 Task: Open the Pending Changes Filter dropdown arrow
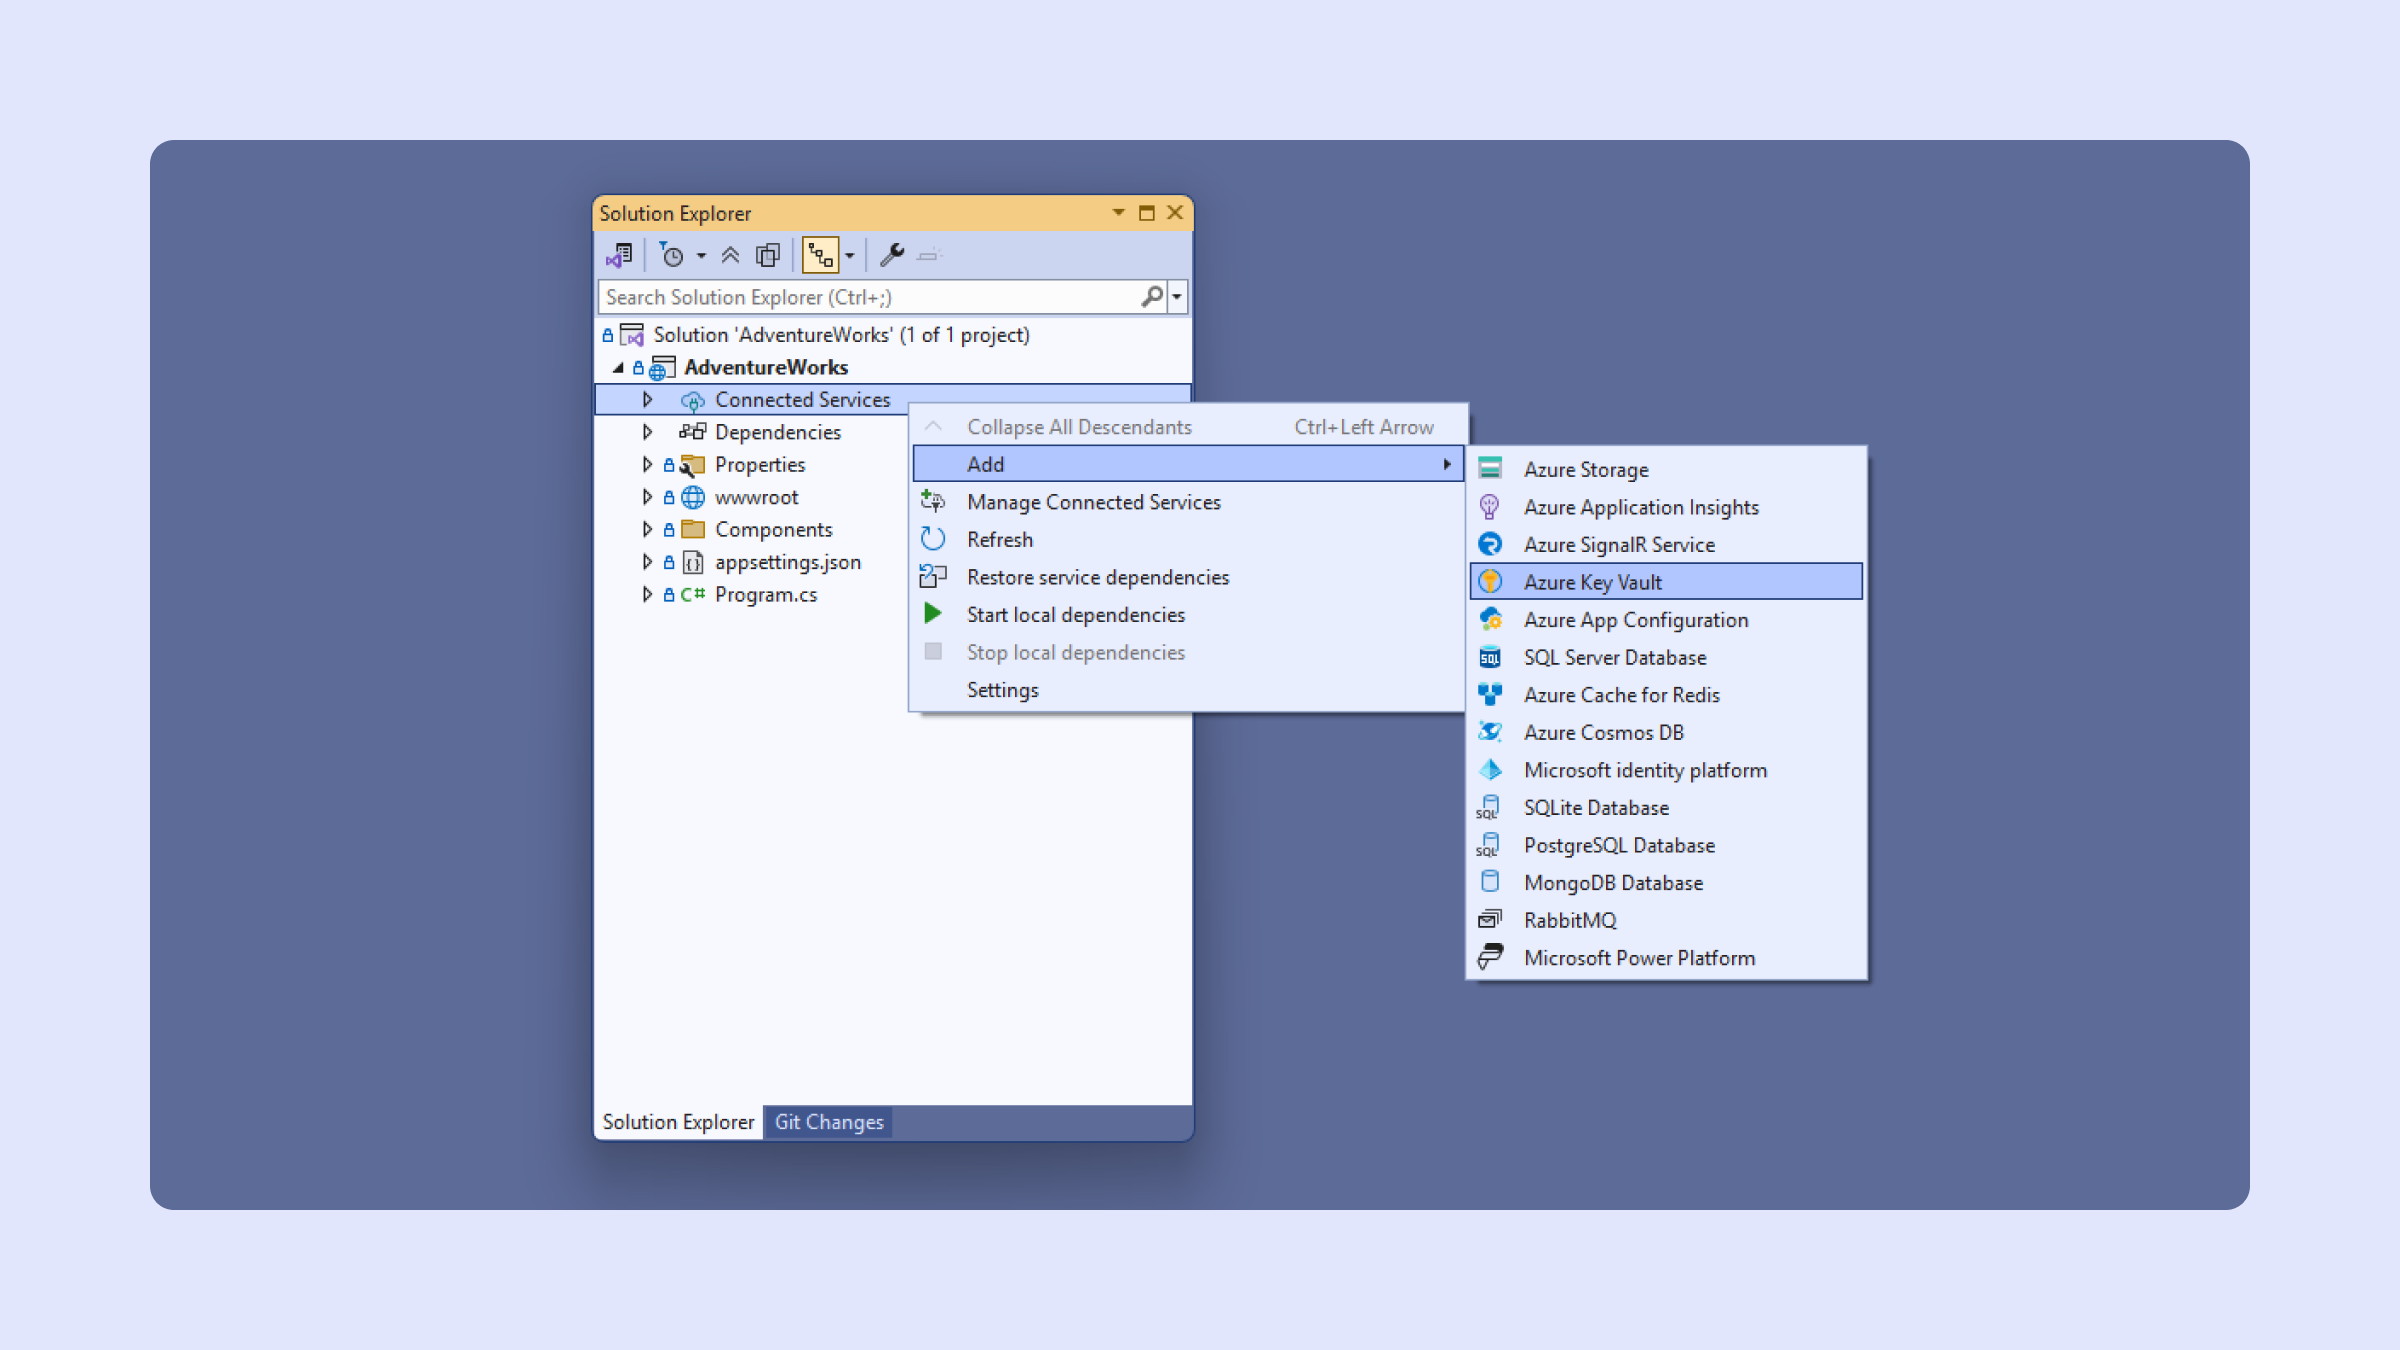pyautogui.click(x=701, y=256)
